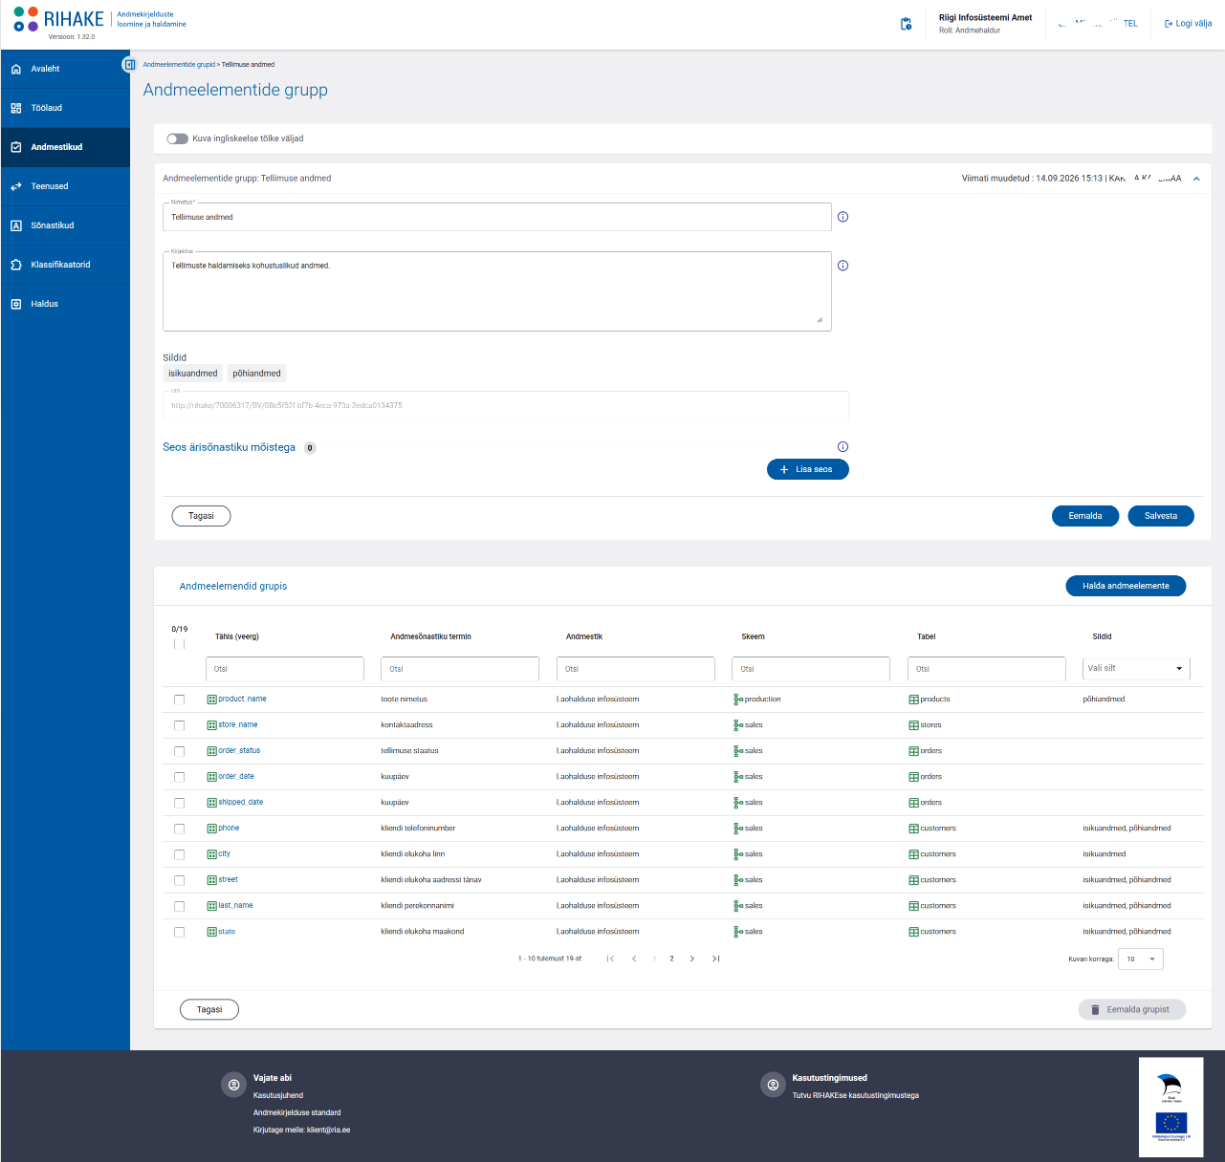Open the shipped_date column link
Image resolution: width=1225 pixels, height=1162 pixels.
click(x=241, y=802)
